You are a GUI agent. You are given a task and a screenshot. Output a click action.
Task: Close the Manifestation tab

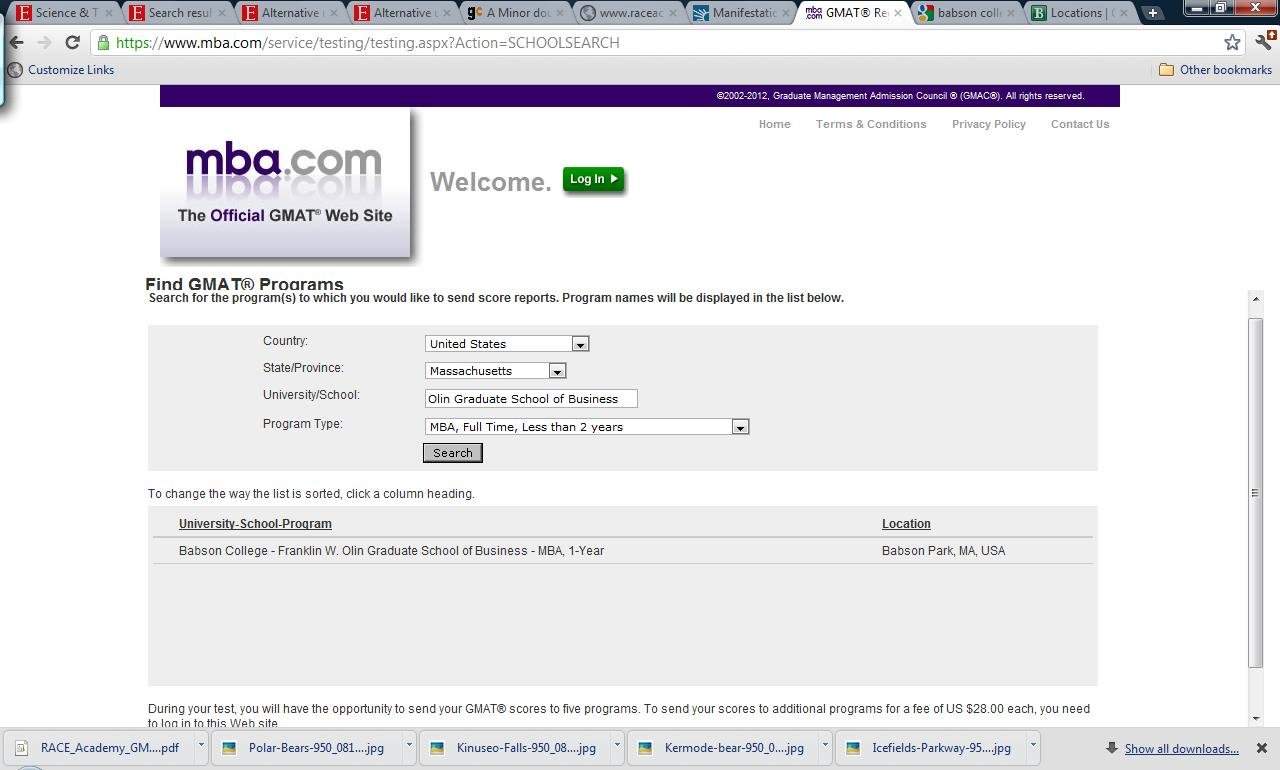tap(787, 13)
